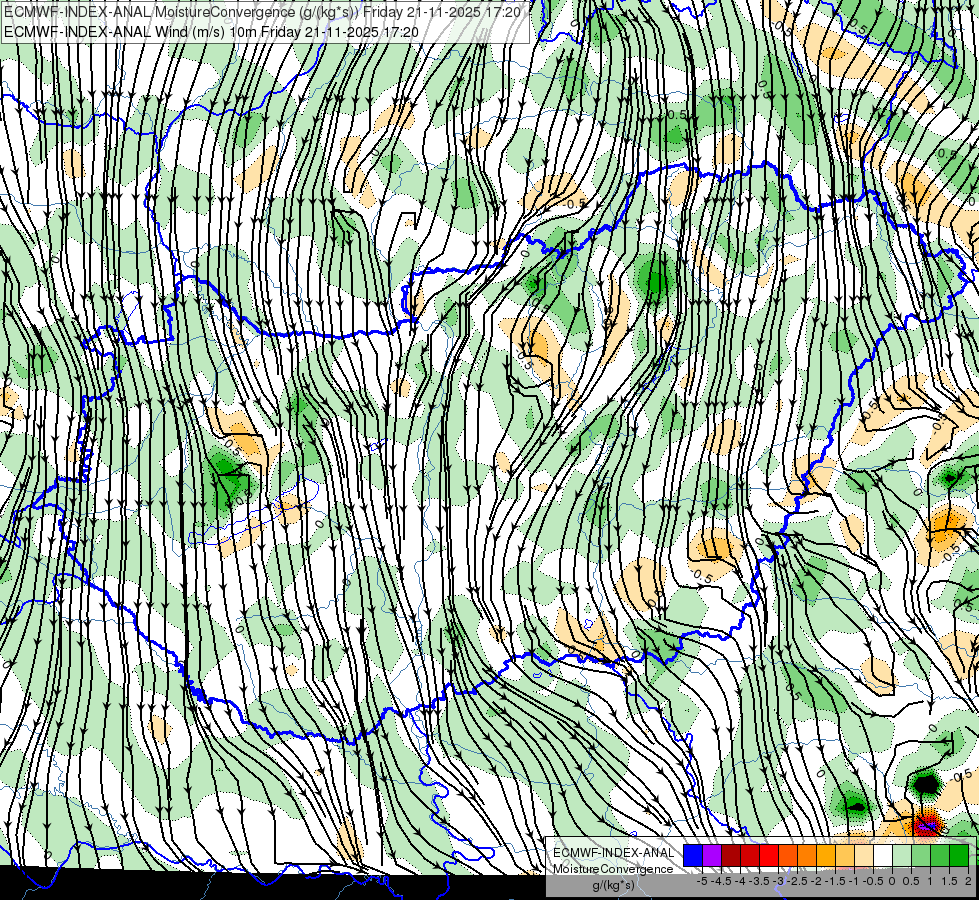The image size is (979, 900).
Task: Select the legend tick label -3
Action: click(x=778, y=881)
